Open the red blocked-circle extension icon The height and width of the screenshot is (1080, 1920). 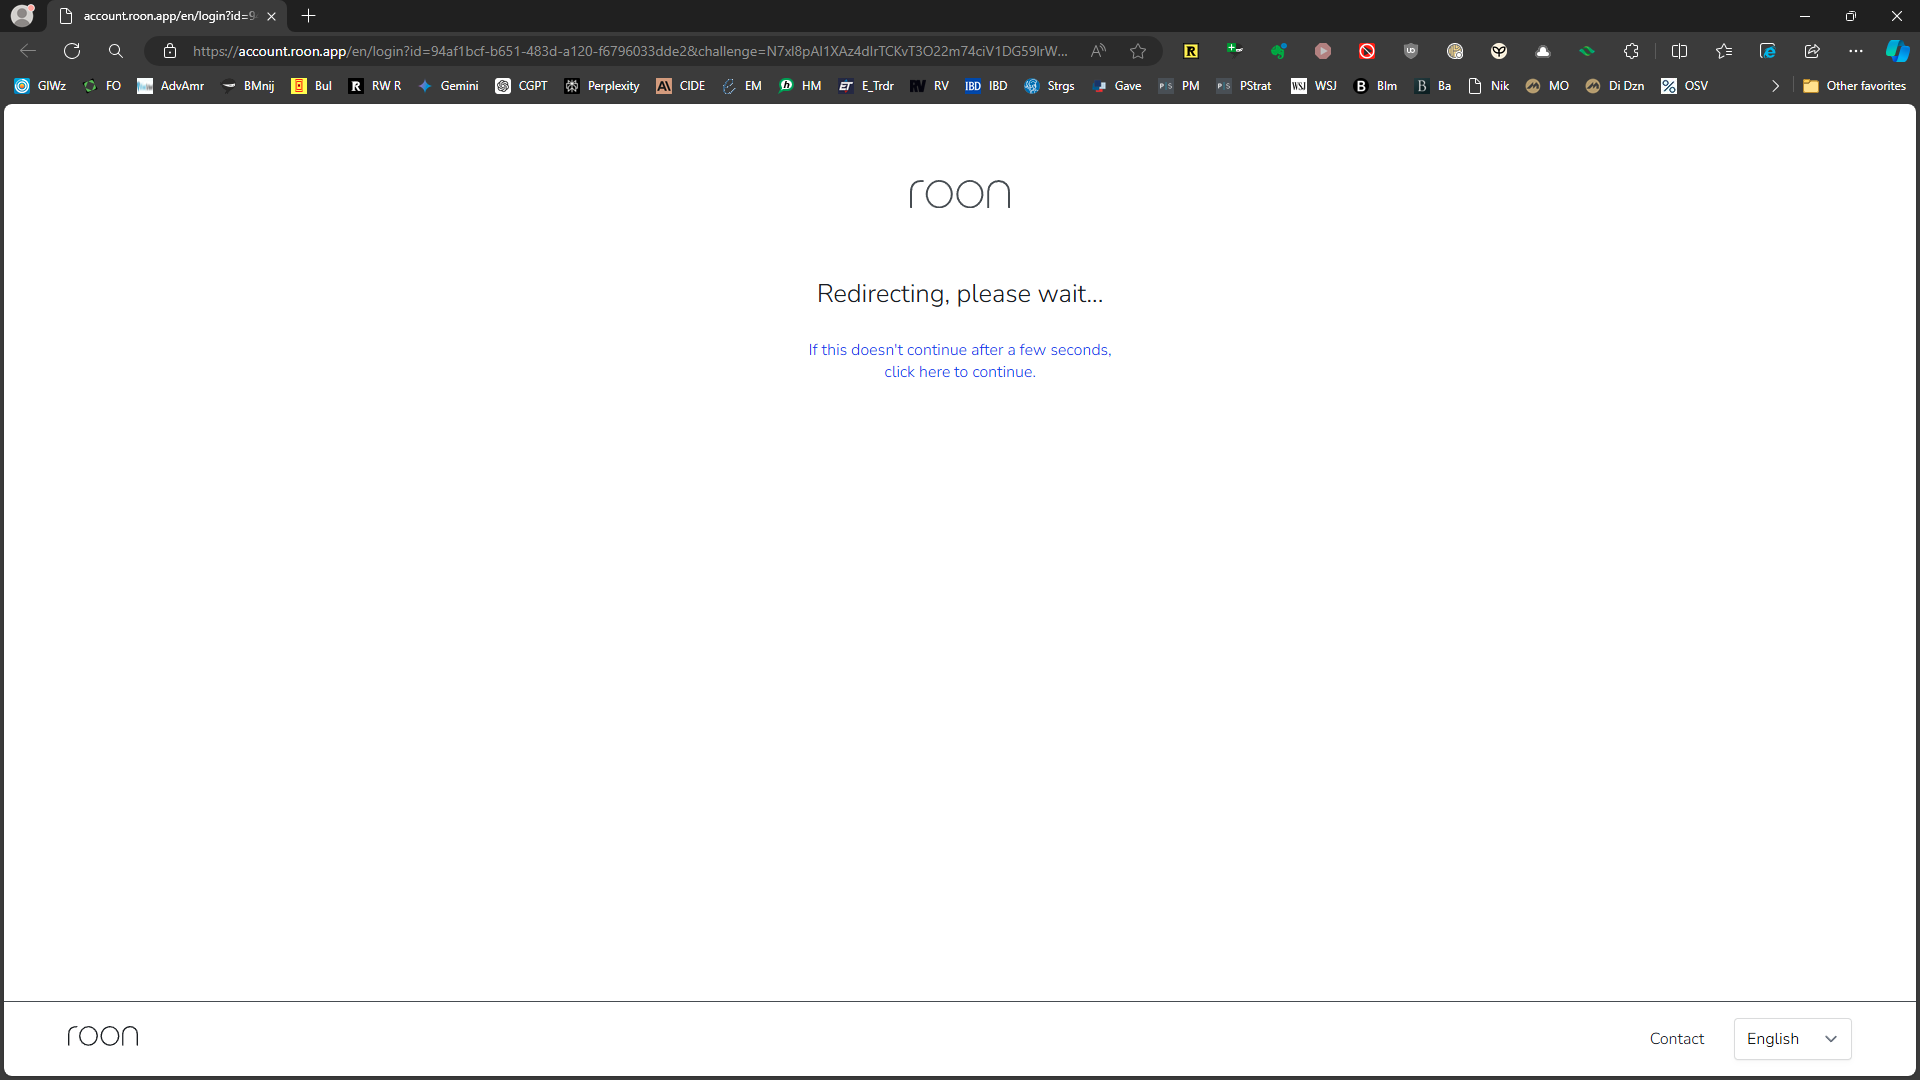coord(1367,51)
